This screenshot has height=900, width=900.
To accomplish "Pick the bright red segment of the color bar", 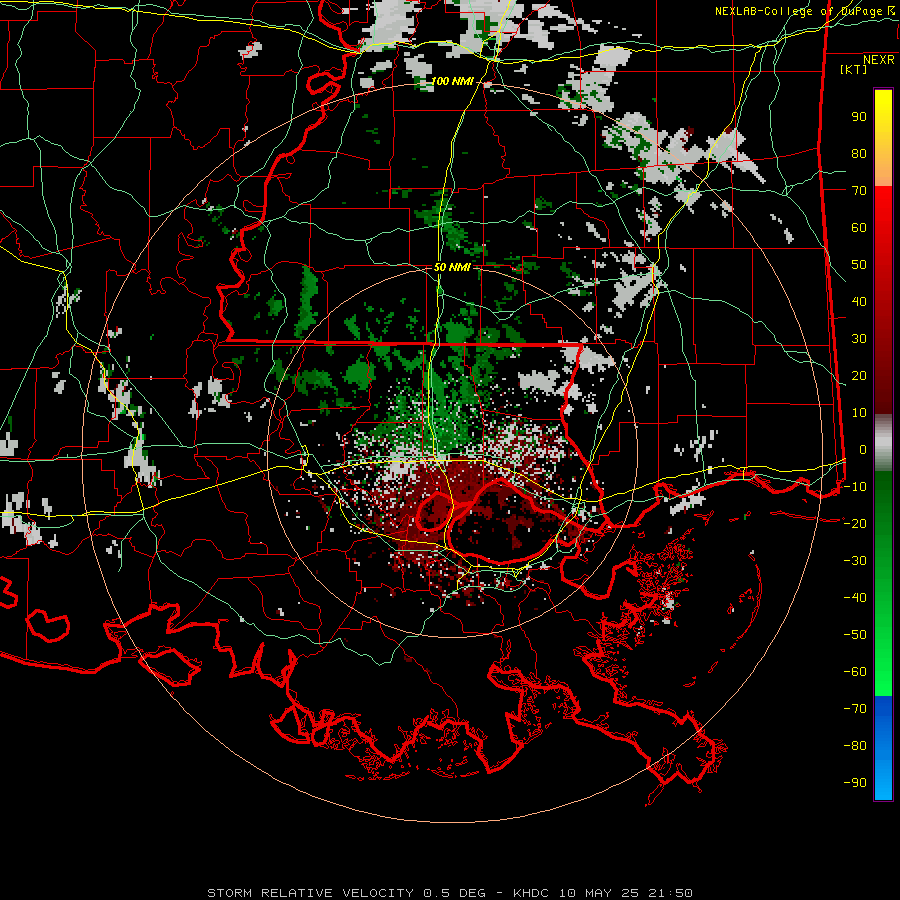I will point(883,215).
